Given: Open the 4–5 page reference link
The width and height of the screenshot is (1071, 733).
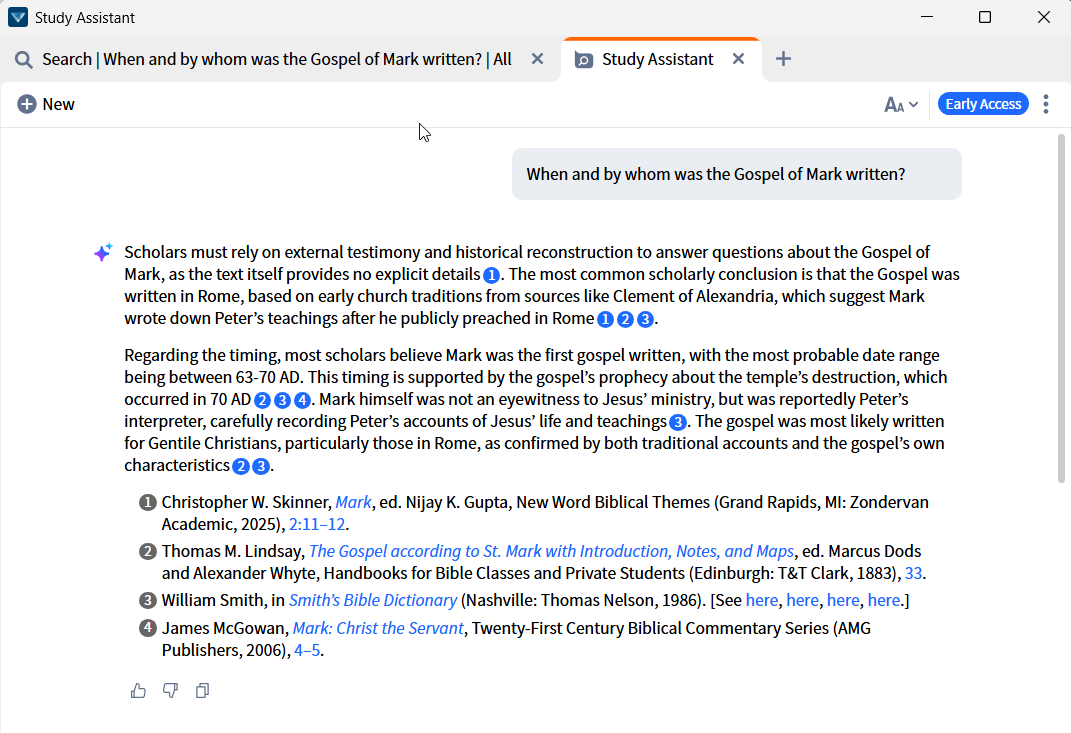Looking at the screenshot, I should 307,650.
